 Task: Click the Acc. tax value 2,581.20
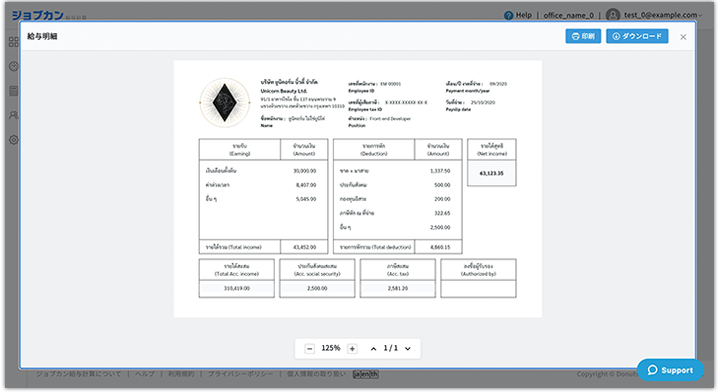[x=398, y=288]
